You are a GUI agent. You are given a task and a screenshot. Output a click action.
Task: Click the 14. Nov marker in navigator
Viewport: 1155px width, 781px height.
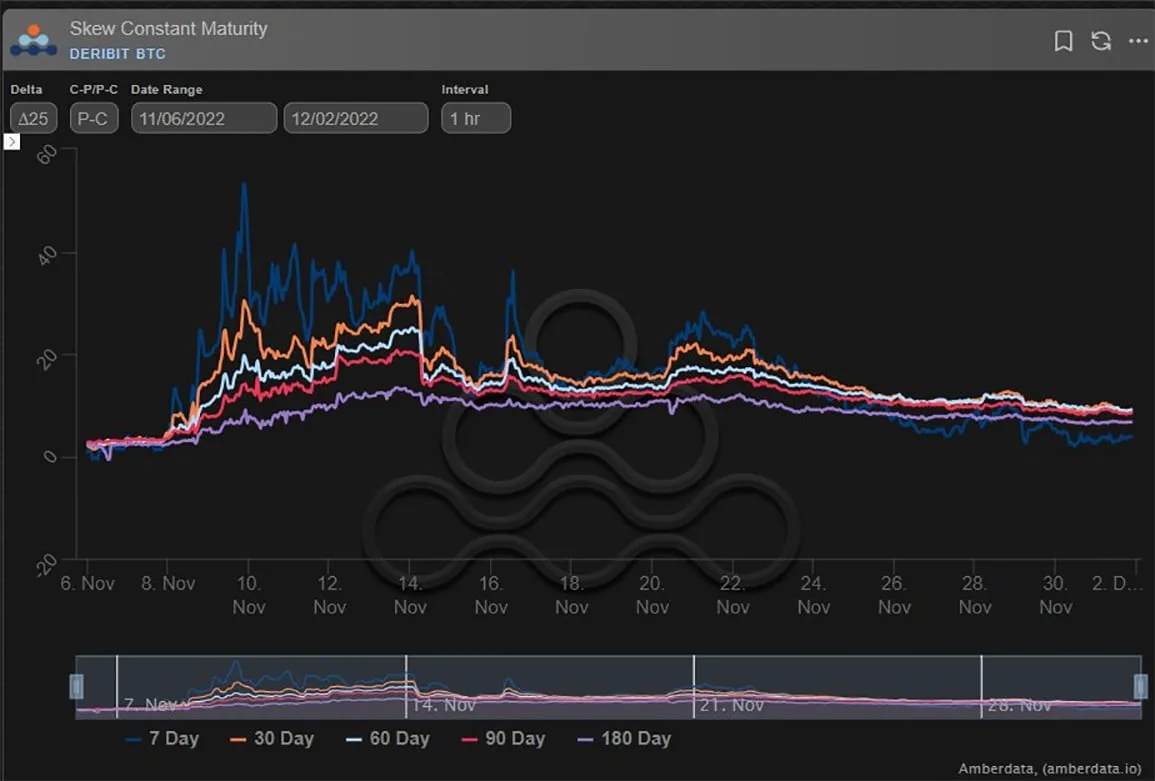coord(443,705)
